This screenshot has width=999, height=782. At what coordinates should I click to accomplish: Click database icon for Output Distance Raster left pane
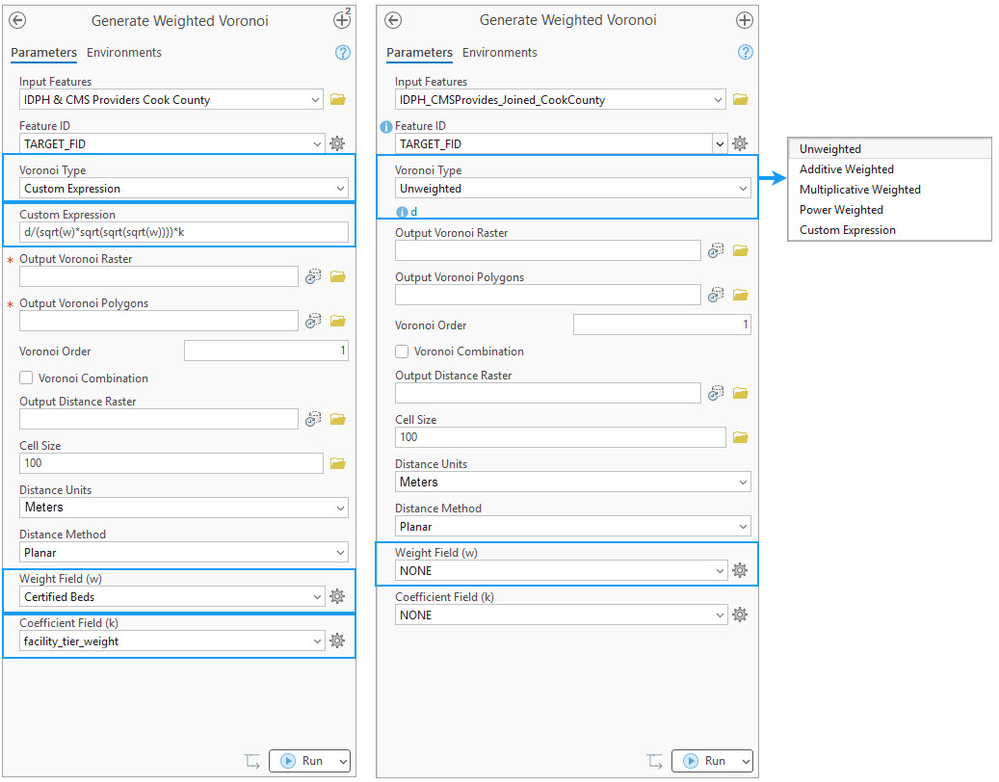pyautogui.click(x=313, y=419)
